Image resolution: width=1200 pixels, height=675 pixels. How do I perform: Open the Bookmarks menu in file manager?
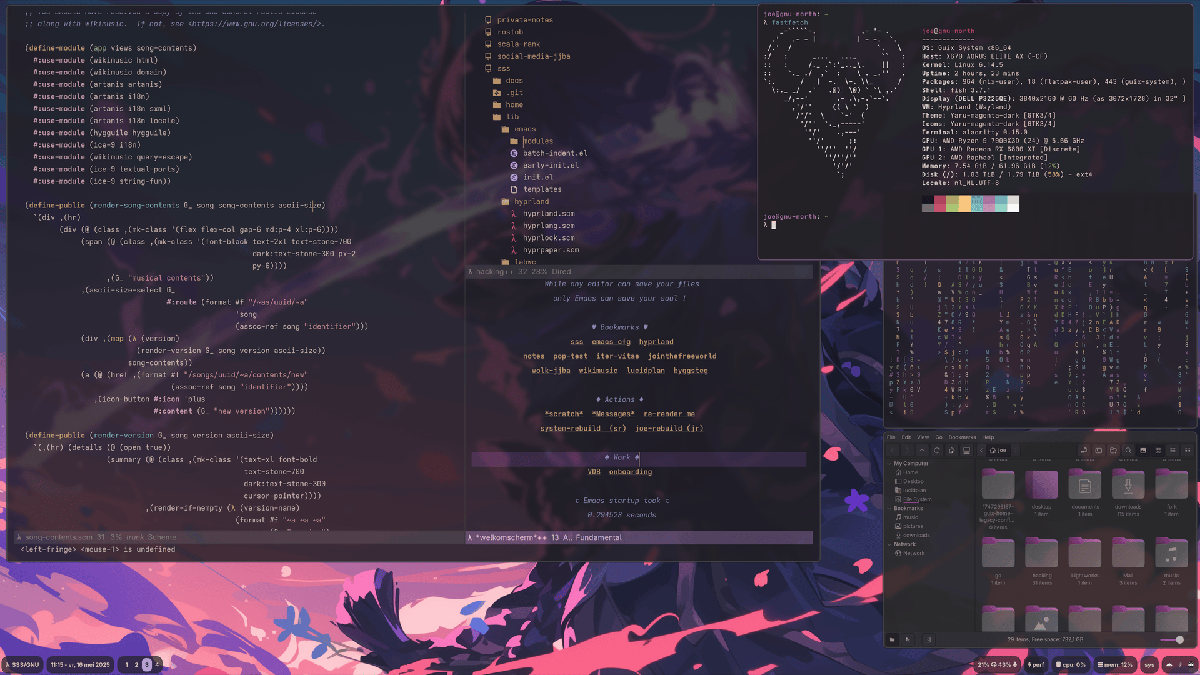pos(962,437)
